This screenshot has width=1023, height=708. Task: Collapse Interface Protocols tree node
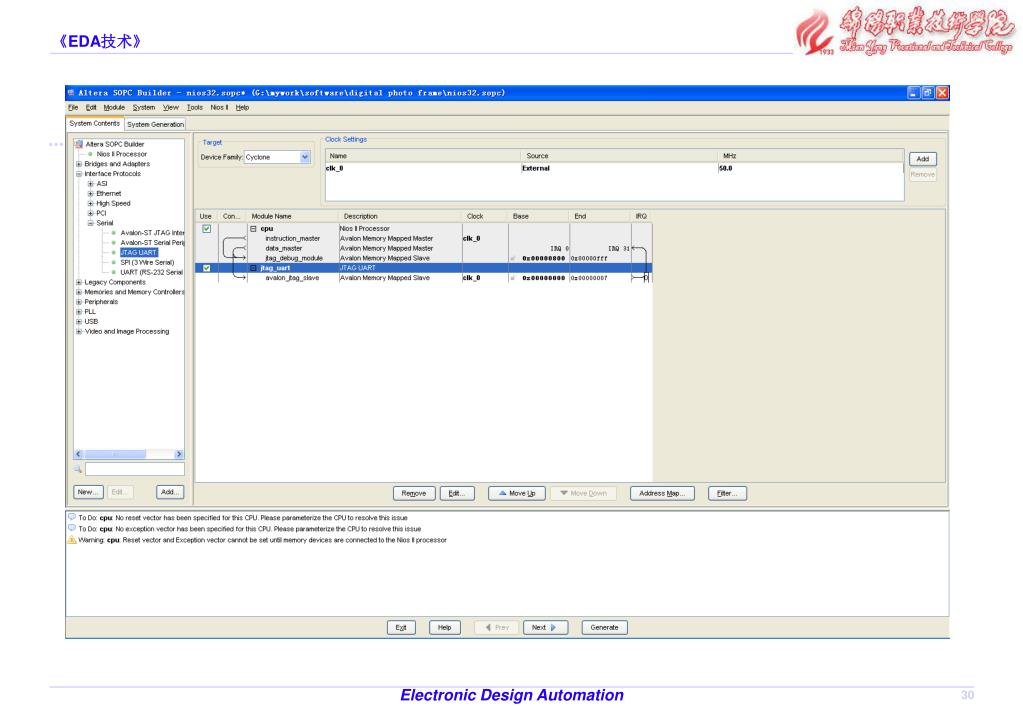[x=79, y=174]
